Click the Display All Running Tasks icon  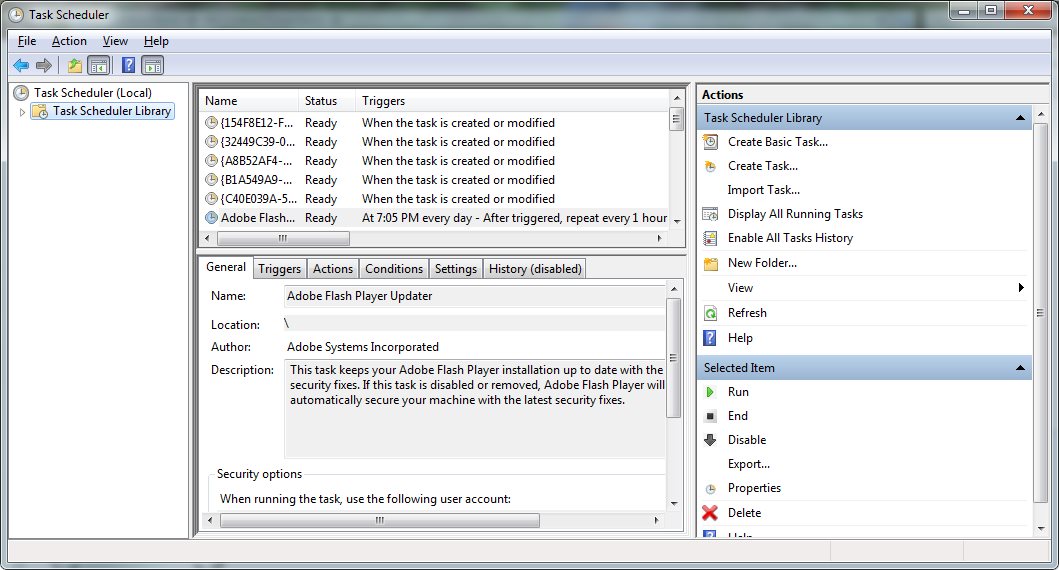(x=711, y=214)
